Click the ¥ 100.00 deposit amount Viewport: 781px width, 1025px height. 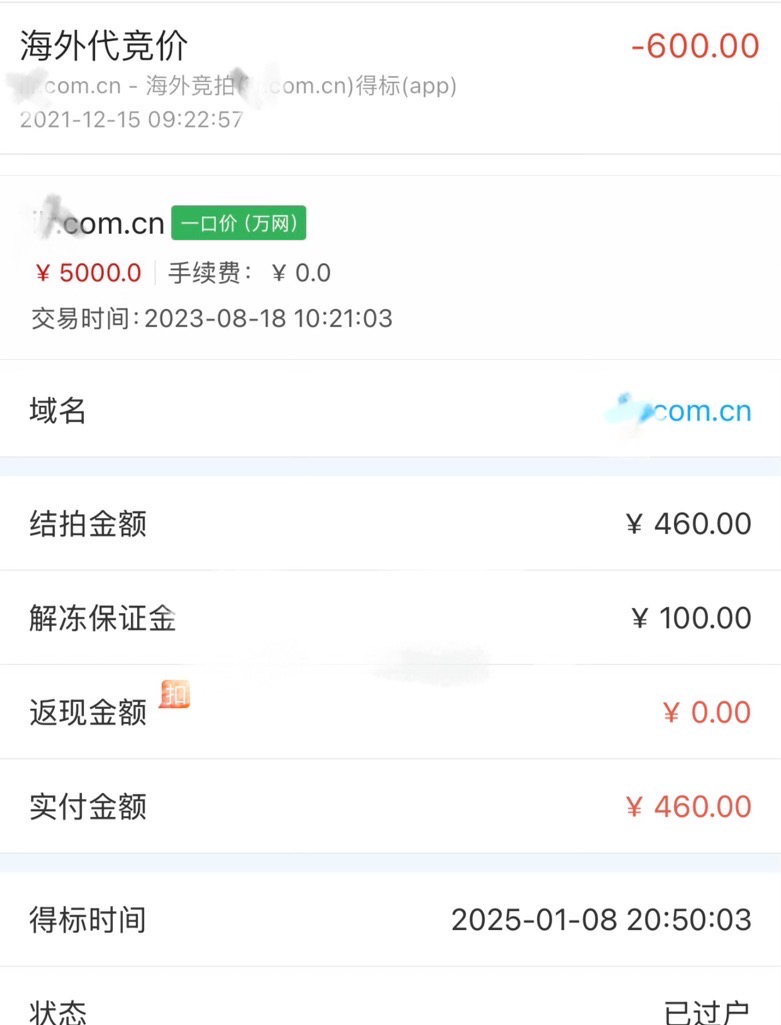click(x=691, y=618)
